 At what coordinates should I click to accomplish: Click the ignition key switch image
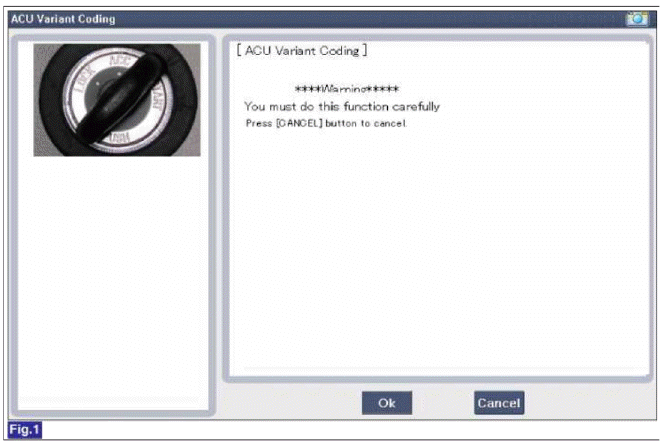tap(117, 100)
